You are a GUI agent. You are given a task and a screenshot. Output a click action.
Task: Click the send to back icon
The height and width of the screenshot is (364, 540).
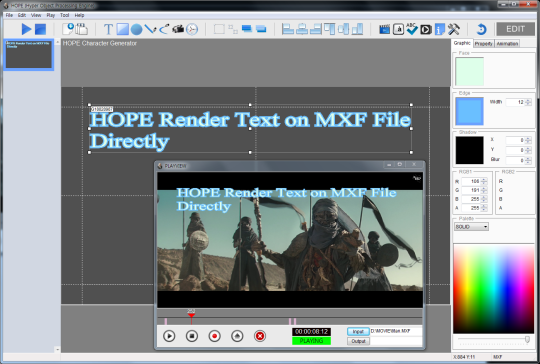(261, 29)
